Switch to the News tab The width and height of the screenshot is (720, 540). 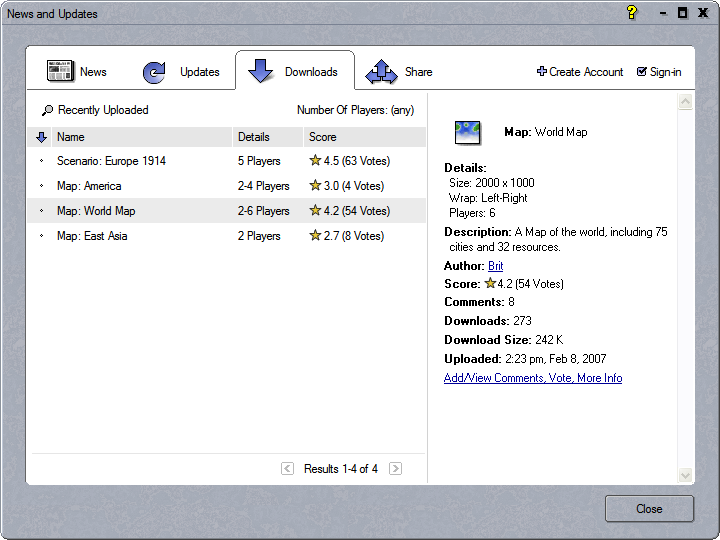(92, 72)
